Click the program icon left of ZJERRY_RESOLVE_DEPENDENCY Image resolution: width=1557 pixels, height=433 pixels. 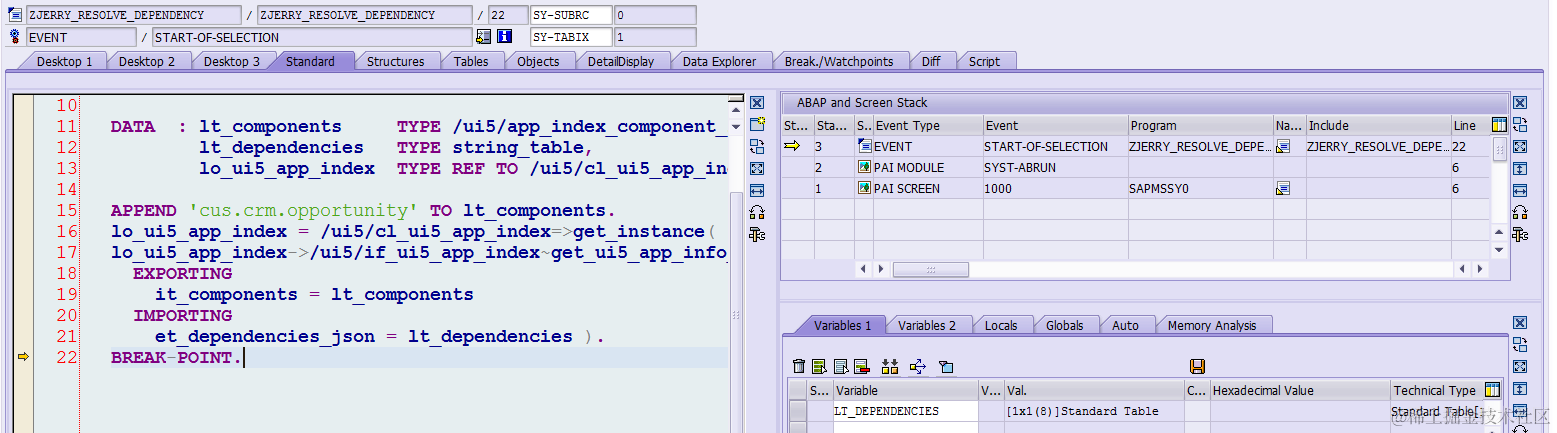pyautogui.click(x=15, y=15)
